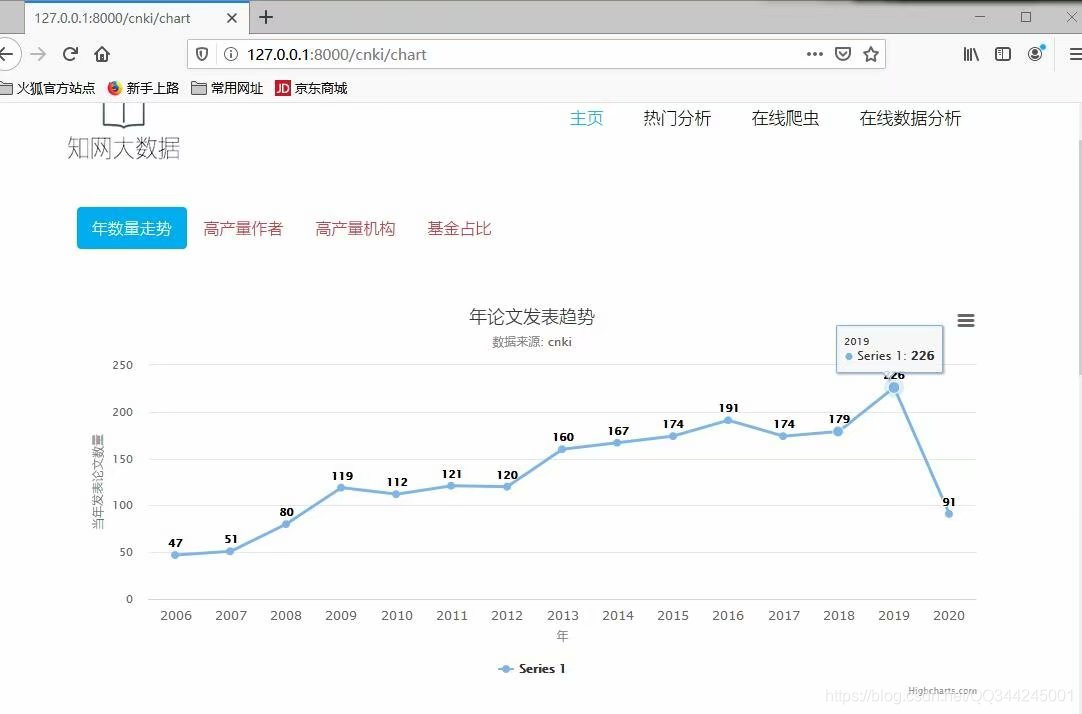Show site information via the info icon
The height and width of the screenshot is (714, 1082).
(x=231, y=54)
